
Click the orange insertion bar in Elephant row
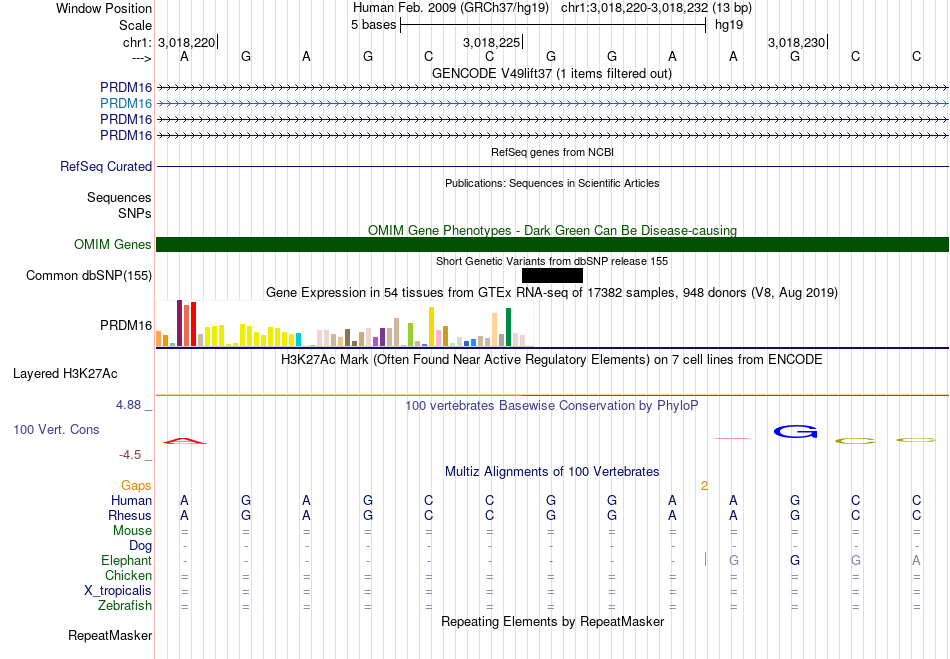705,559
